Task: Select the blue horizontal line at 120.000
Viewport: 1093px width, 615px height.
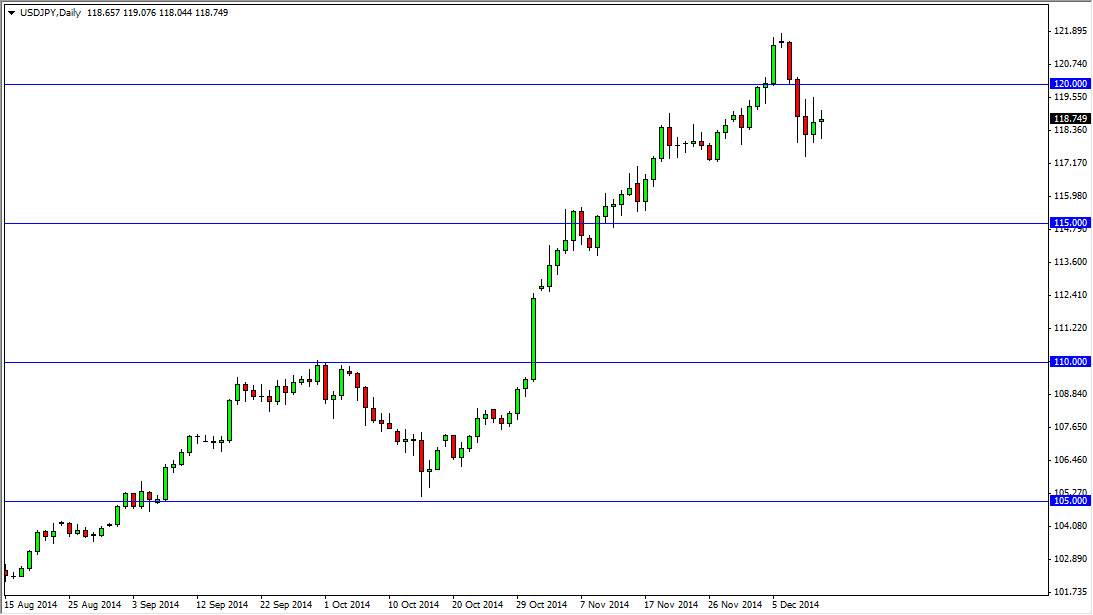Action: tap(500, 85)
